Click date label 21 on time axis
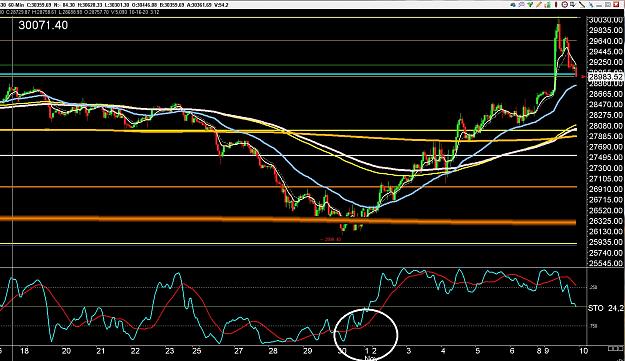The width and height of the screenshot is (625, 361). 101,351
